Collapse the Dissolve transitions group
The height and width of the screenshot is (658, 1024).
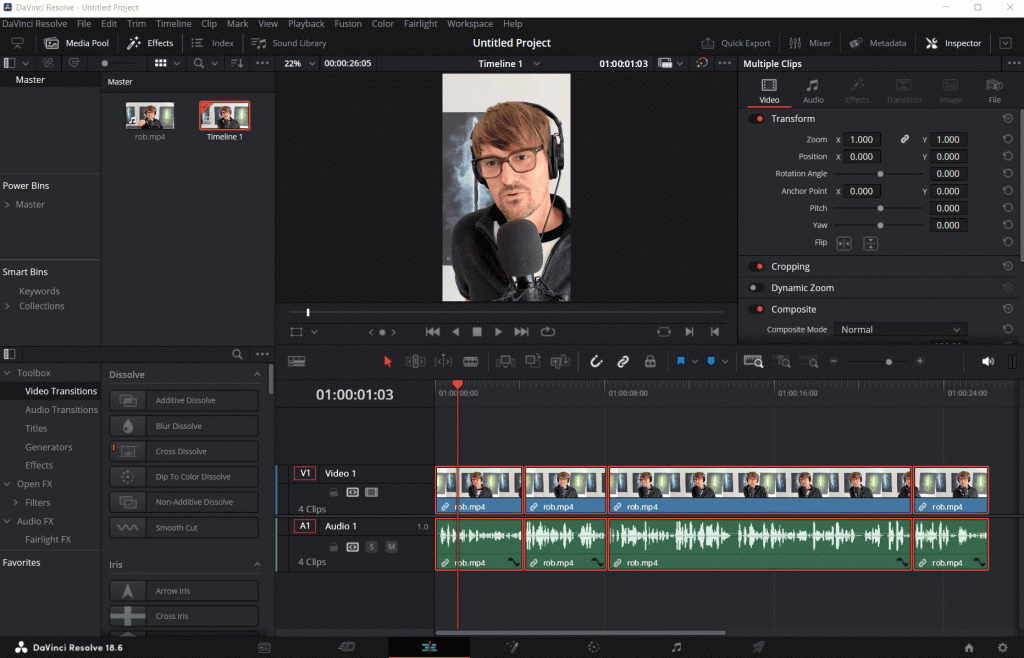pyautogui.click(x=257, y=375)
